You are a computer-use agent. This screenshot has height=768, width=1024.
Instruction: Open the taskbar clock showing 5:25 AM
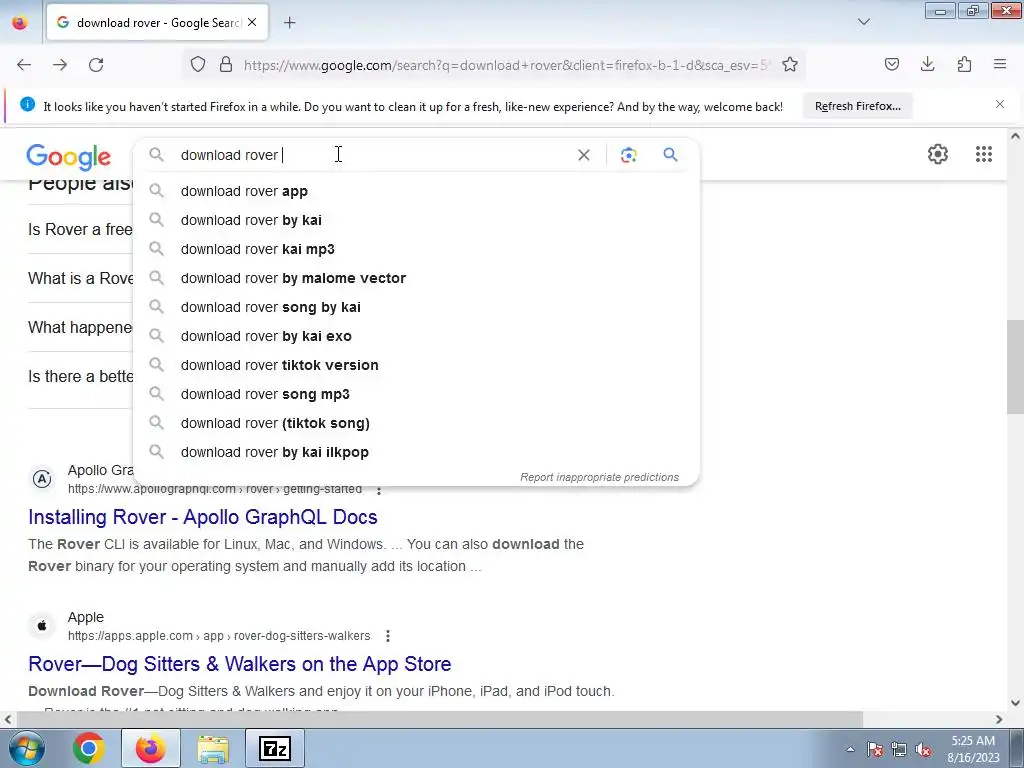[x=973, y=749]
